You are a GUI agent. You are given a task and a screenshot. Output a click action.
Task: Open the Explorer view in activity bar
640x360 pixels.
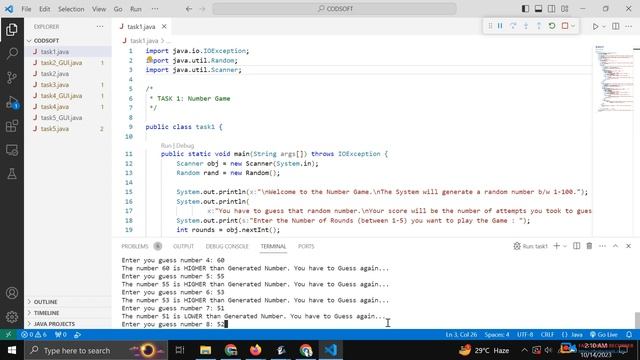pyautogui.click(x=12, y=30)
